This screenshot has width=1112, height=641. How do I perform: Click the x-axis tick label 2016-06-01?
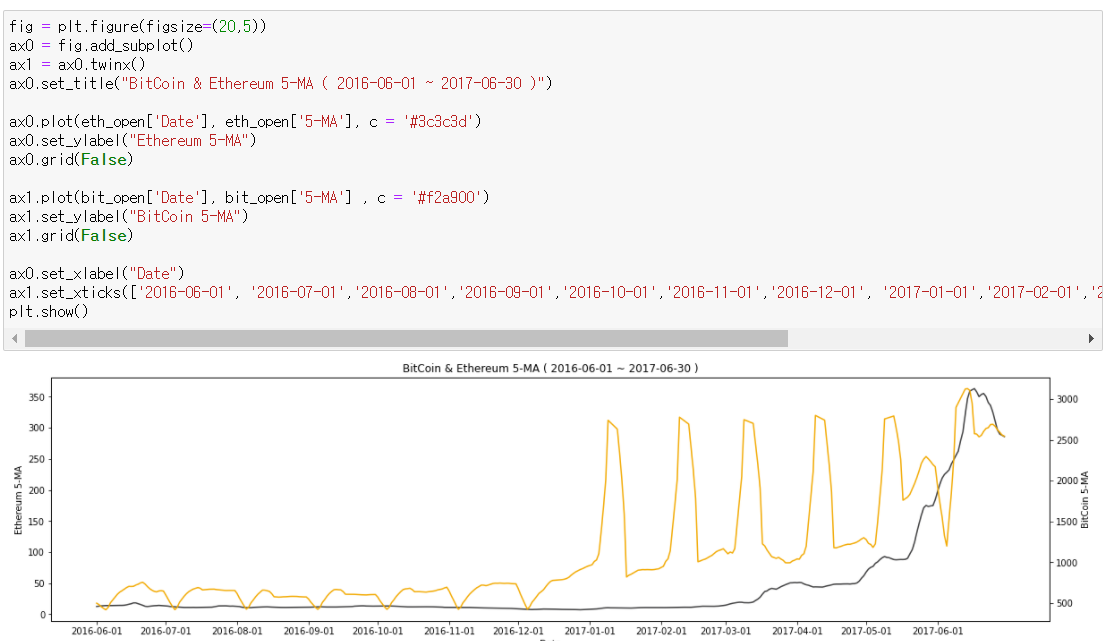[96, 630]
